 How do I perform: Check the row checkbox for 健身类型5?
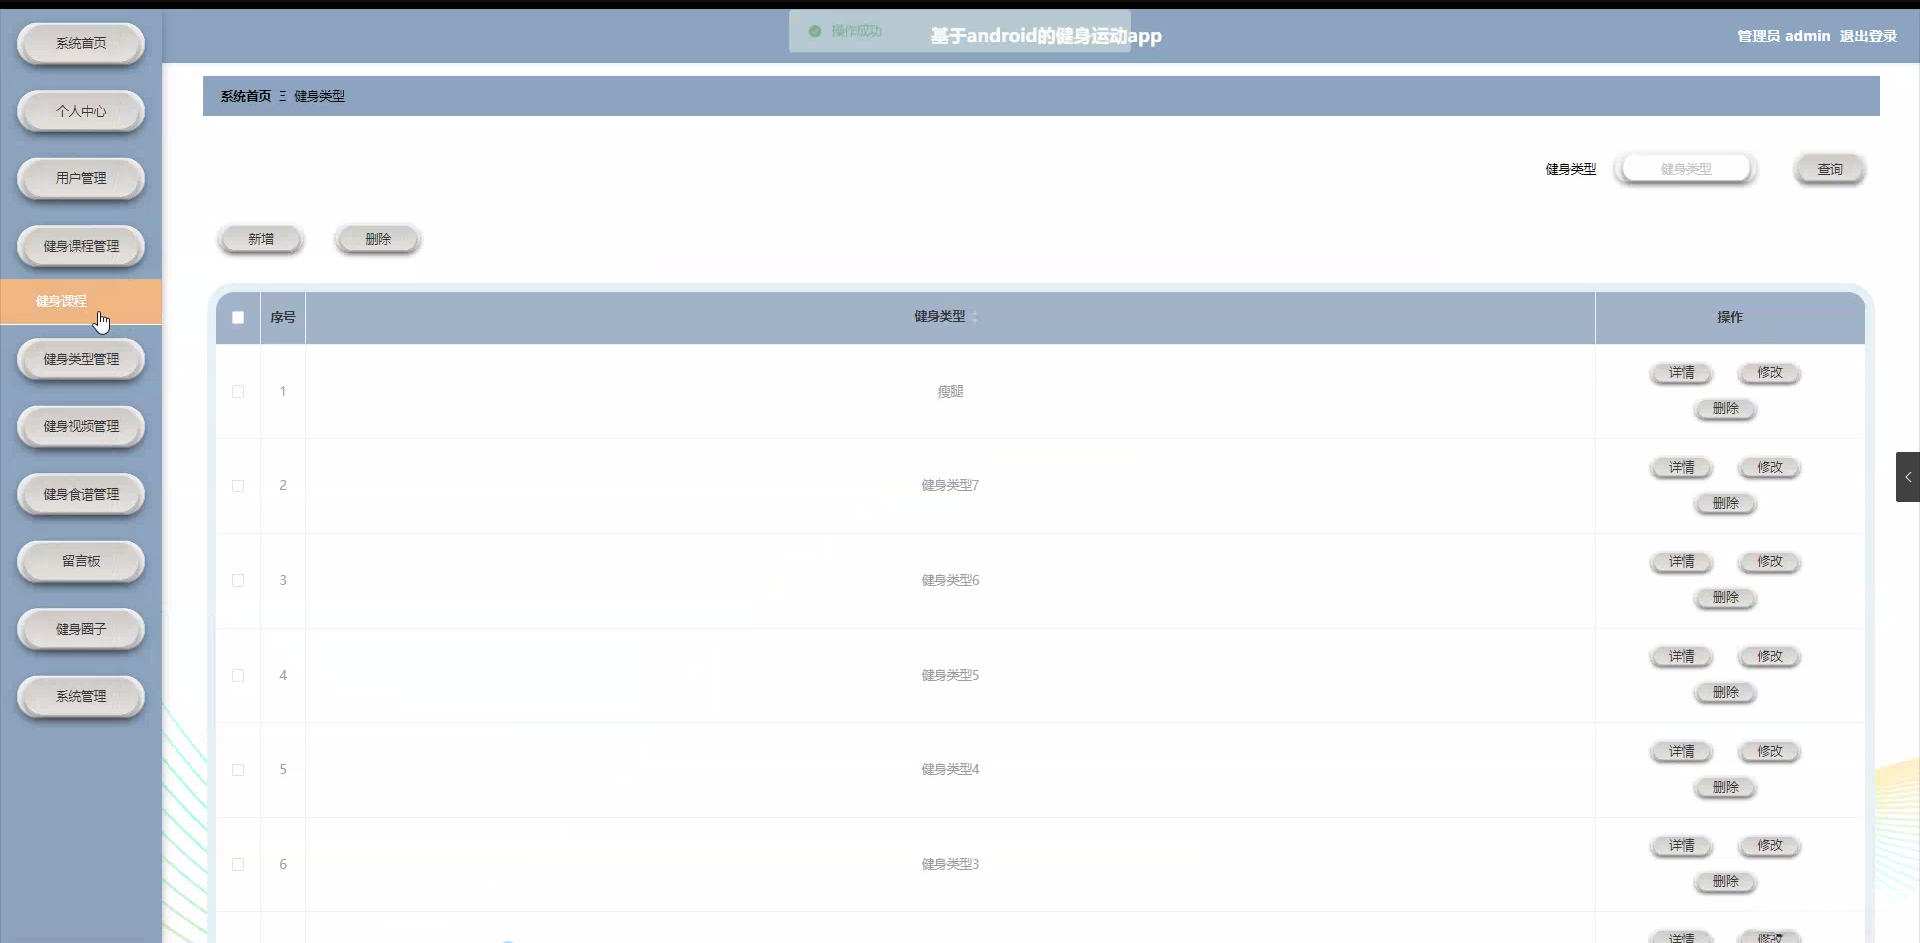(x=238, y=676)
